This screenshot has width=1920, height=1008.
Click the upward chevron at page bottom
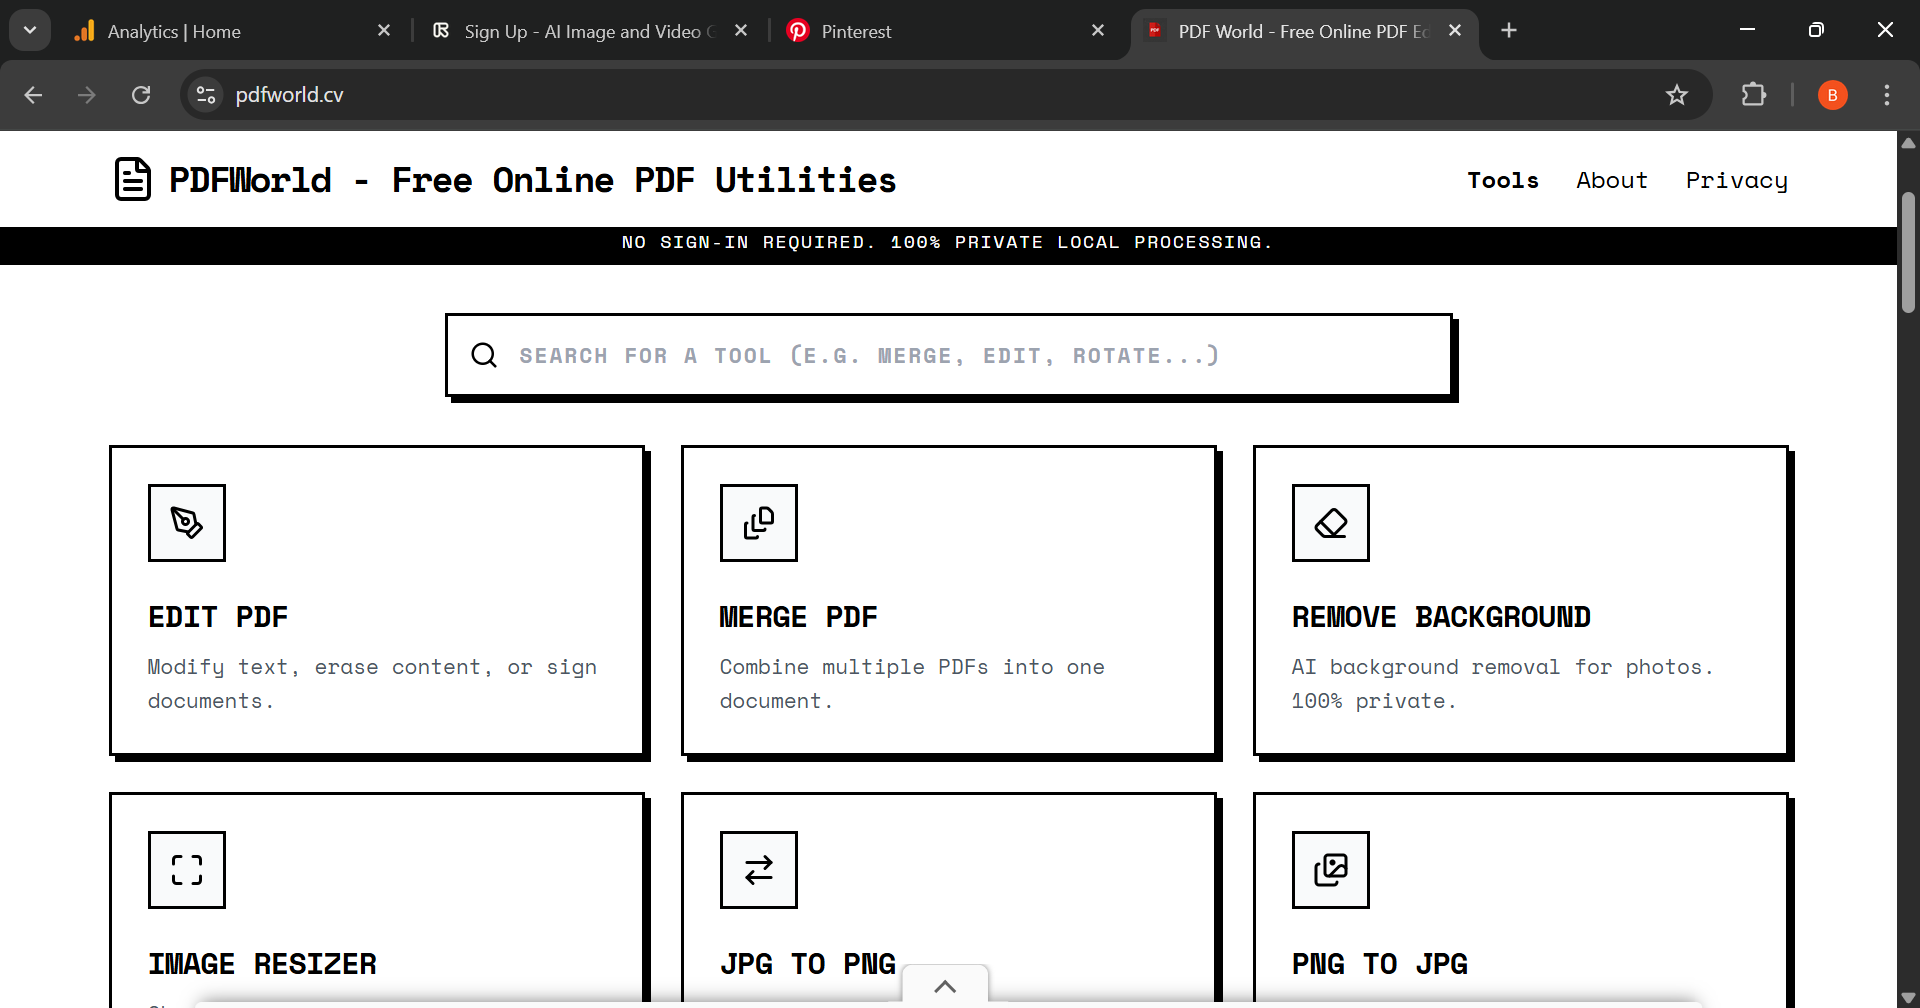pos(945,987)
